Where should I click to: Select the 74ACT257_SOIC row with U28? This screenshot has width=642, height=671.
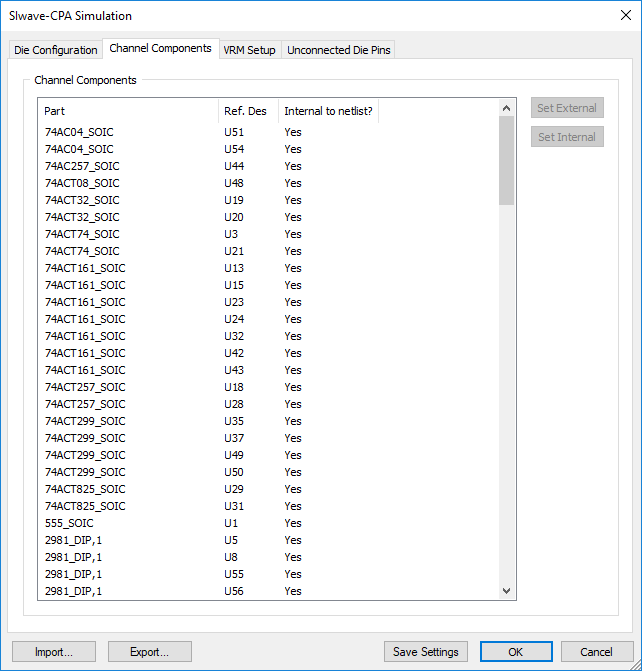tap(268, 404)
